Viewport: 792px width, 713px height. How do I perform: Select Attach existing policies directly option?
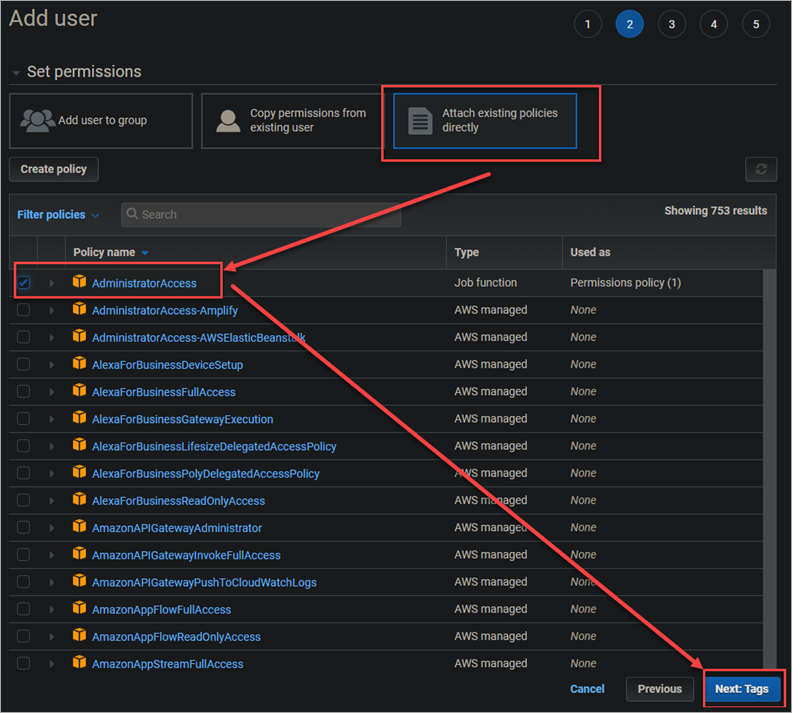coord(485,121)
